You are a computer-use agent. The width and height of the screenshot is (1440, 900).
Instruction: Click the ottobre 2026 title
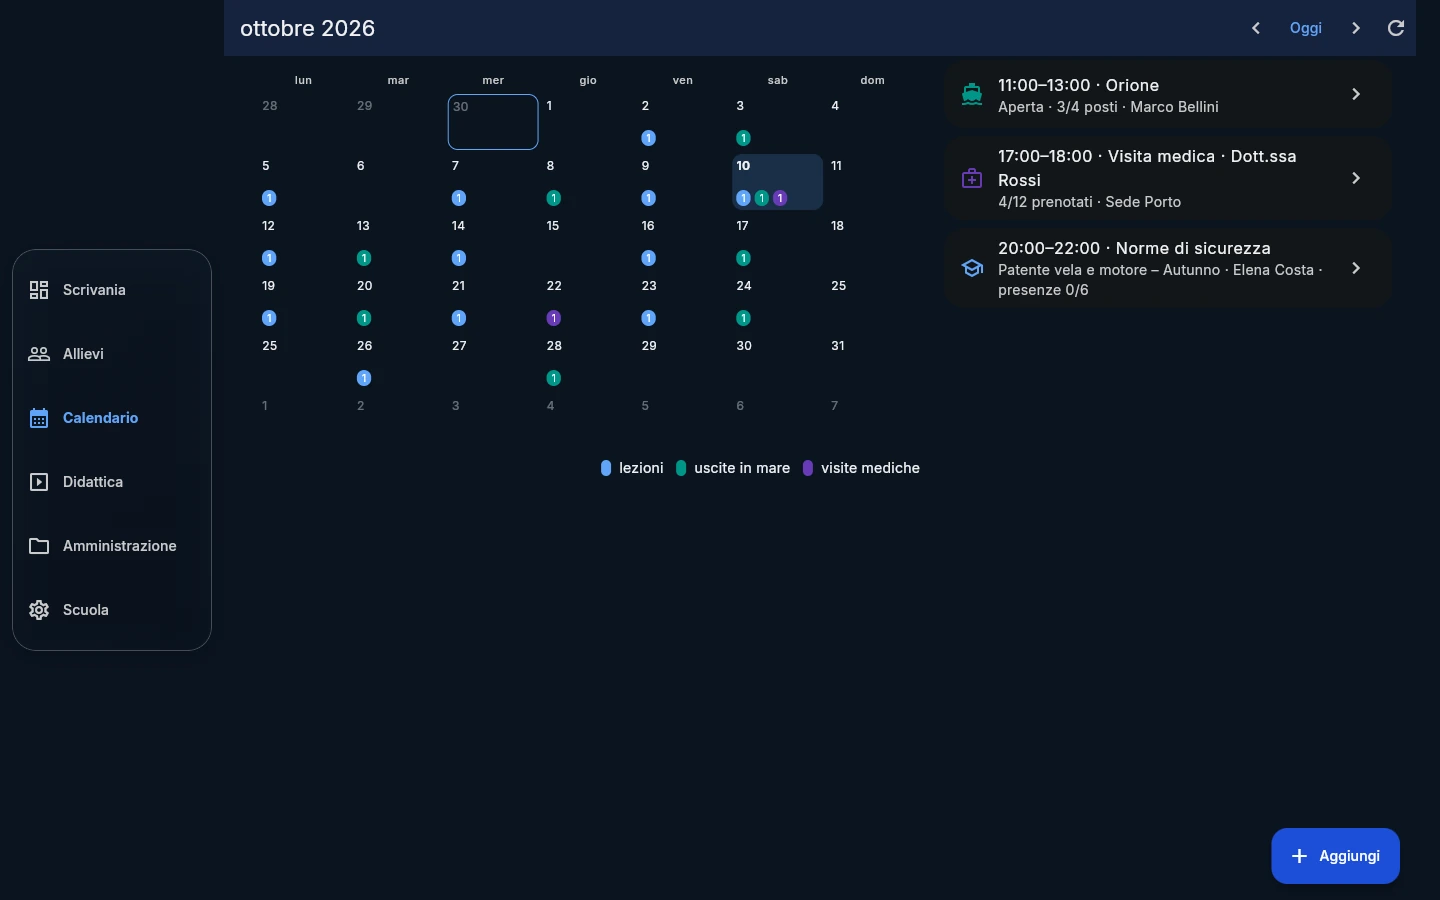[x=308, y=28]
